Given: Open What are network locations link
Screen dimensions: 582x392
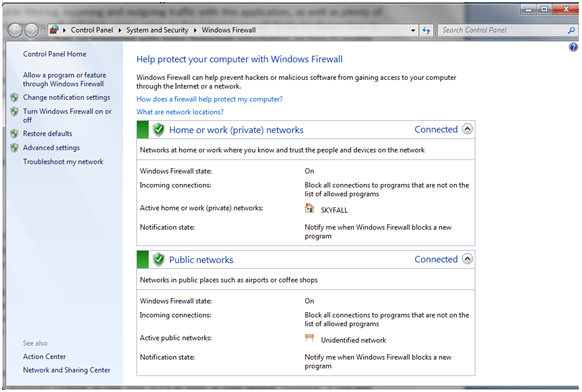Looking at the screenshot, I should point(180,112).
